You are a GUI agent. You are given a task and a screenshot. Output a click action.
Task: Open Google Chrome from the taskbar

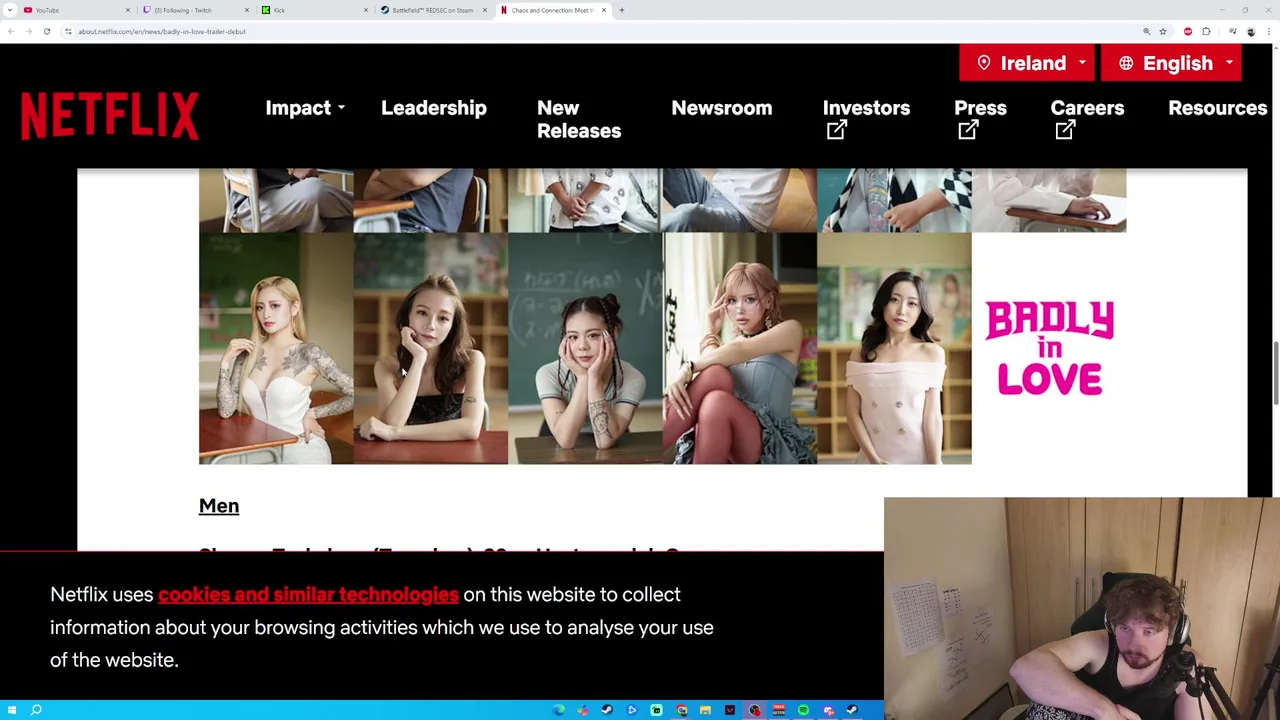pyautogui.click(x=681, y=710)
